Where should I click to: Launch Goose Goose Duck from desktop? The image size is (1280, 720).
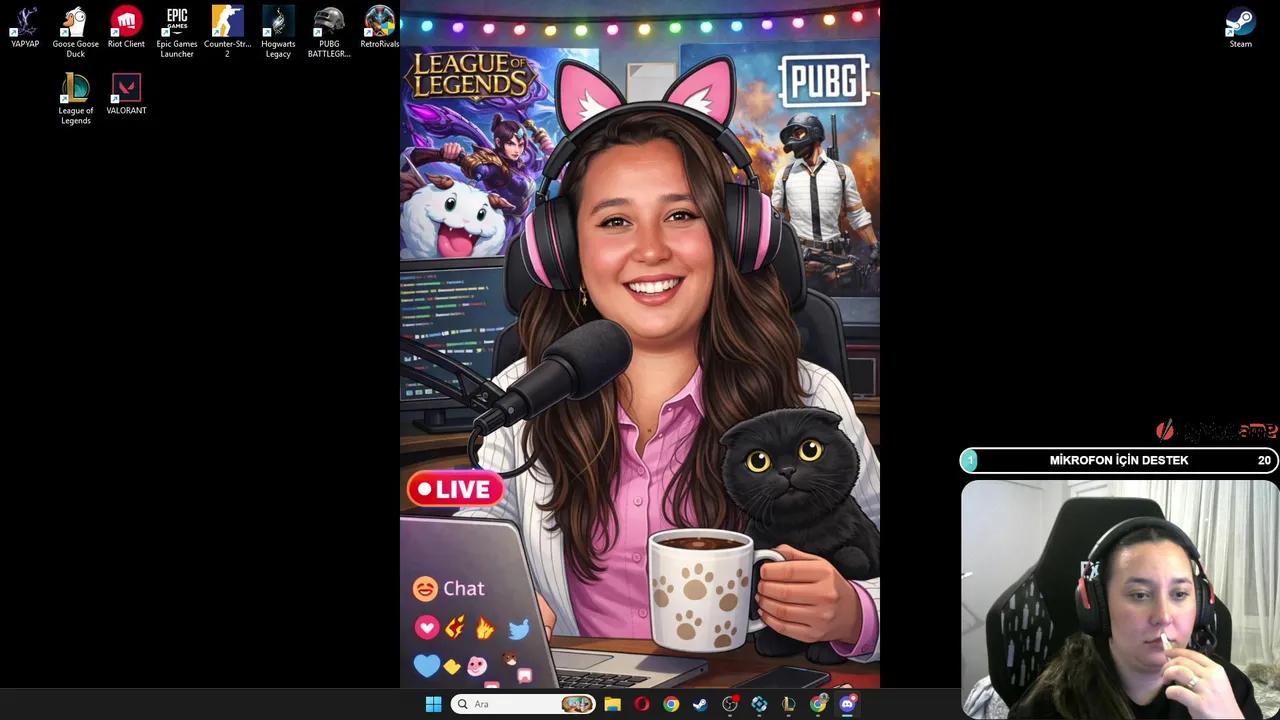(75, 32)
